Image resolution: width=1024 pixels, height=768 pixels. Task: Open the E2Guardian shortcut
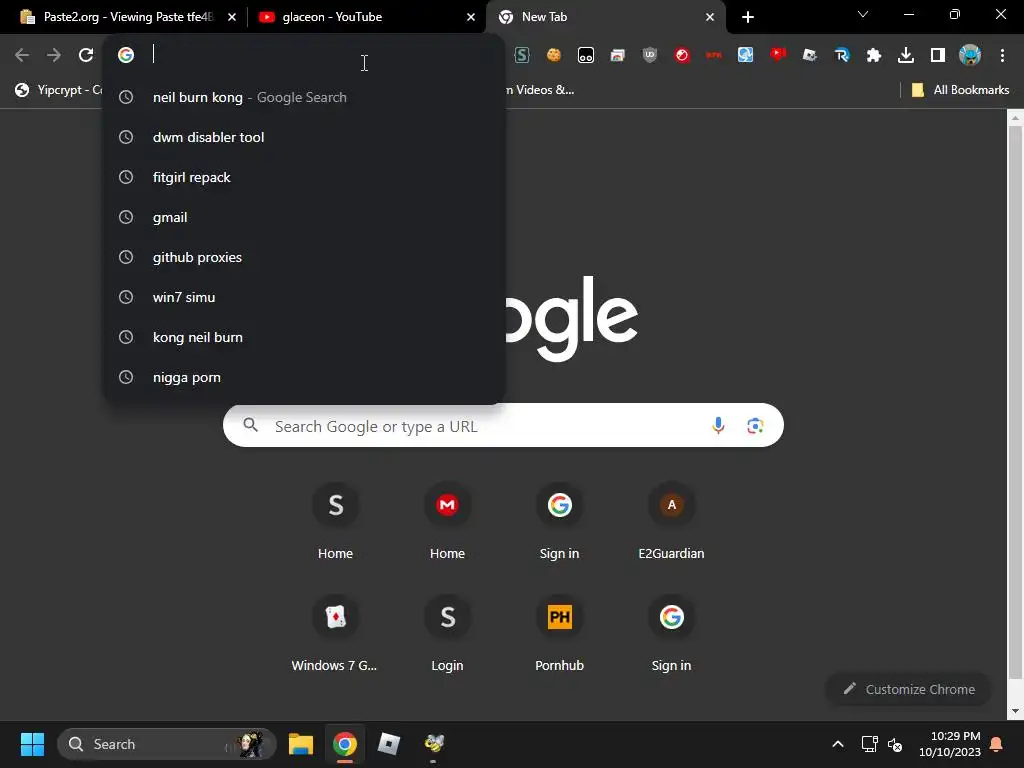click(x=671, y=521)
